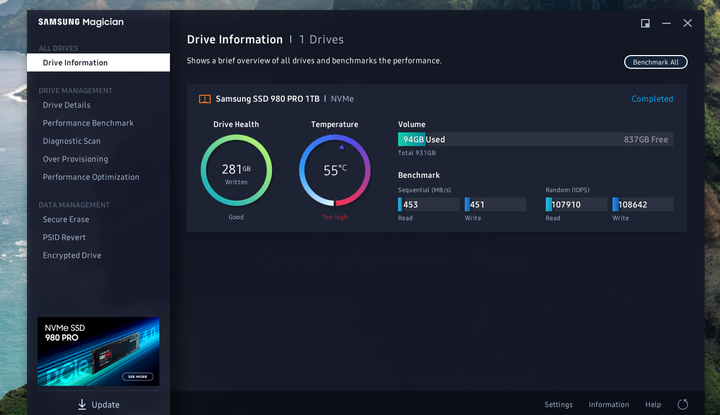Select Over Provisioning option

(75, 159)
